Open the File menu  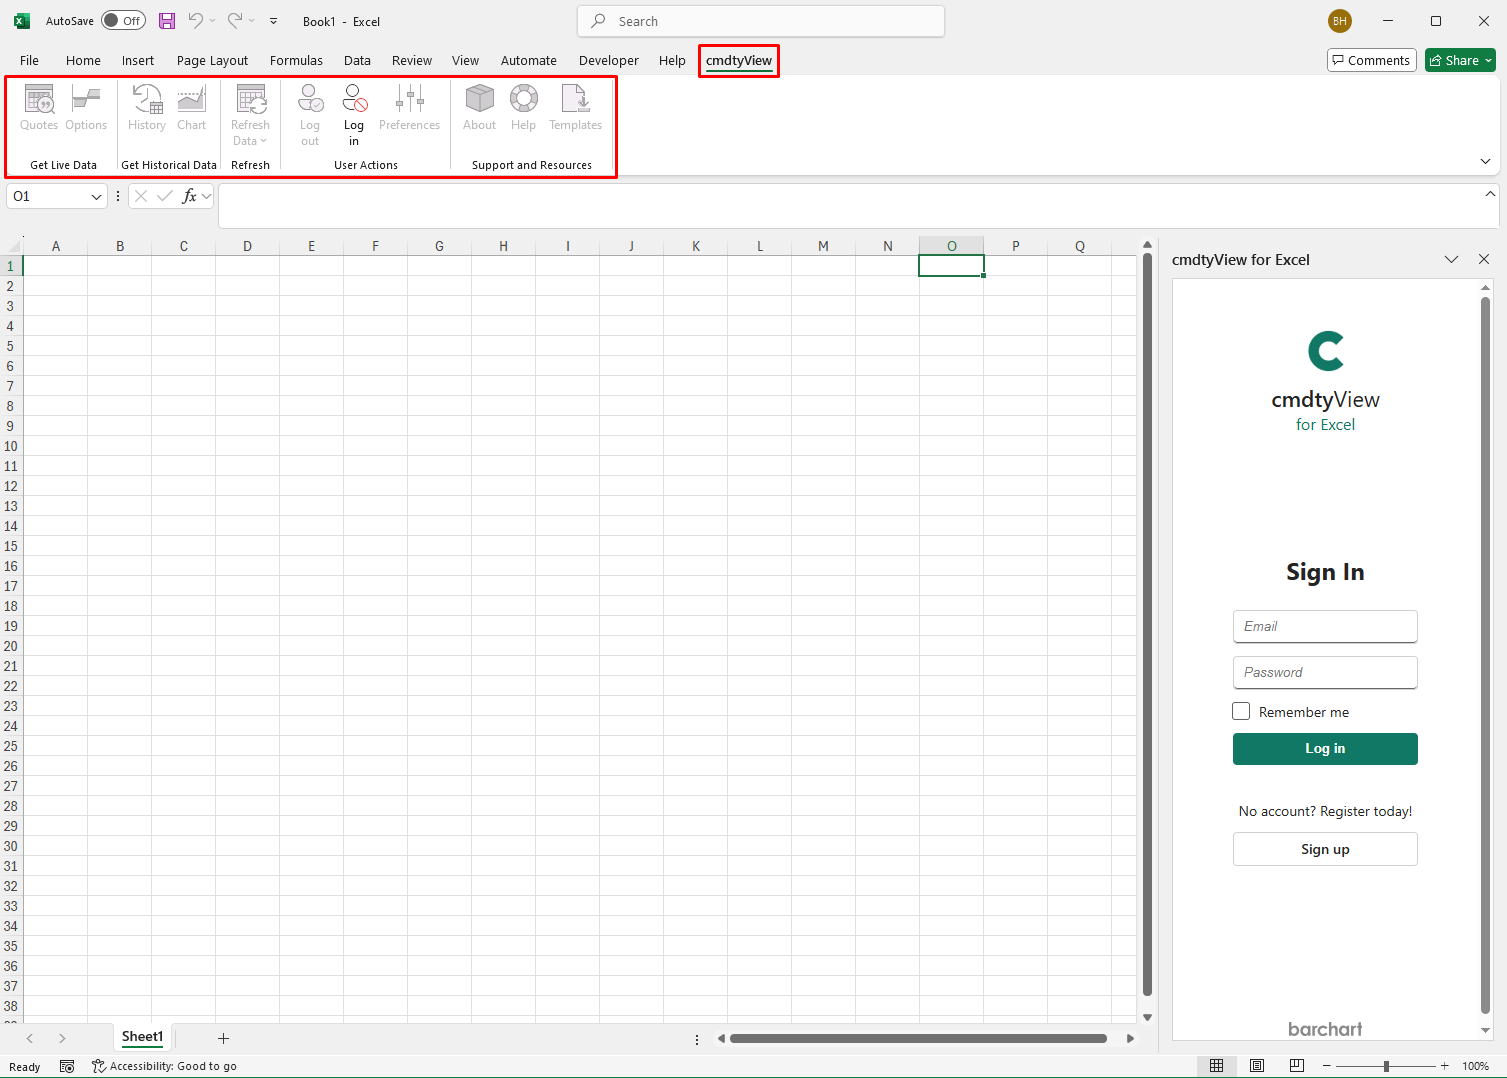click(x=29, y=60)
